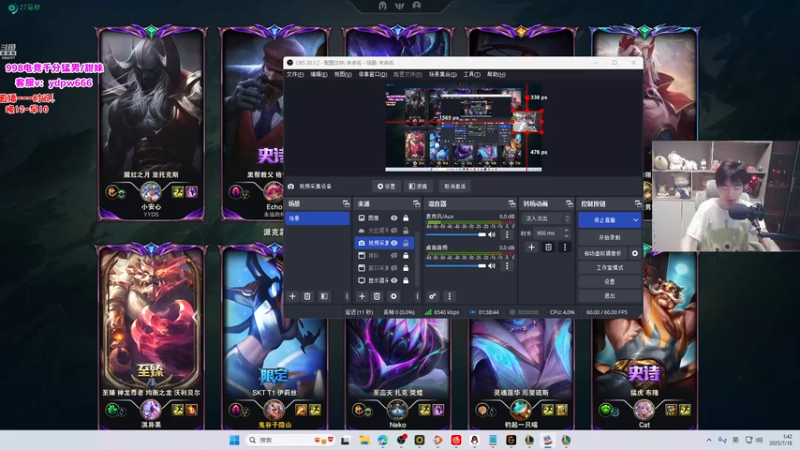Open 设置 in controls dock
Image resolution: width=800 pixels, height=450 pixels.
point(610,282)
